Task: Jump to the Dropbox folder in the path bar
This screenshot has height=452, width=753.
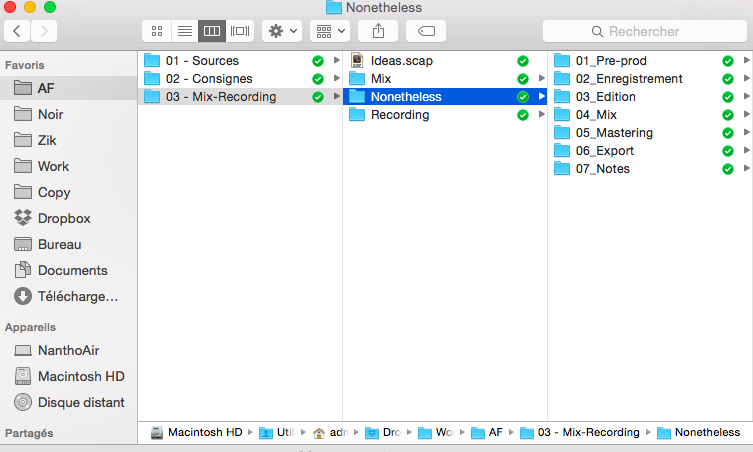Action: tap(383, 432)
